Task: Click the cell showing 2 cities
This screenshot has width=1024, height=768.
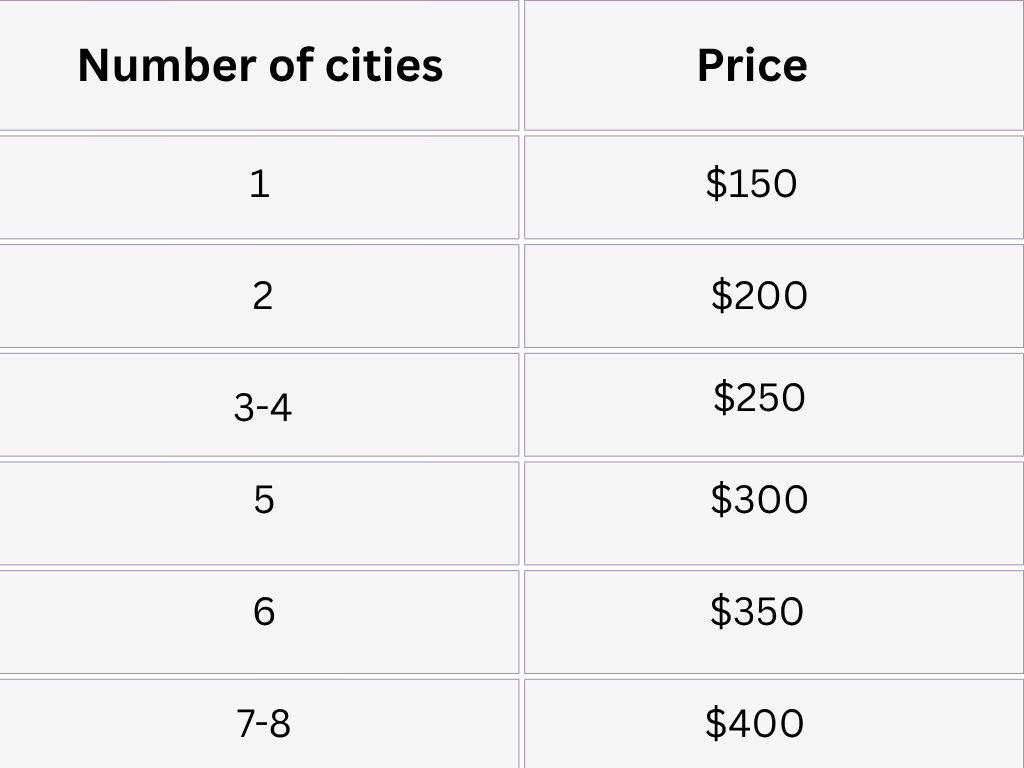Action: pos(261,296)
